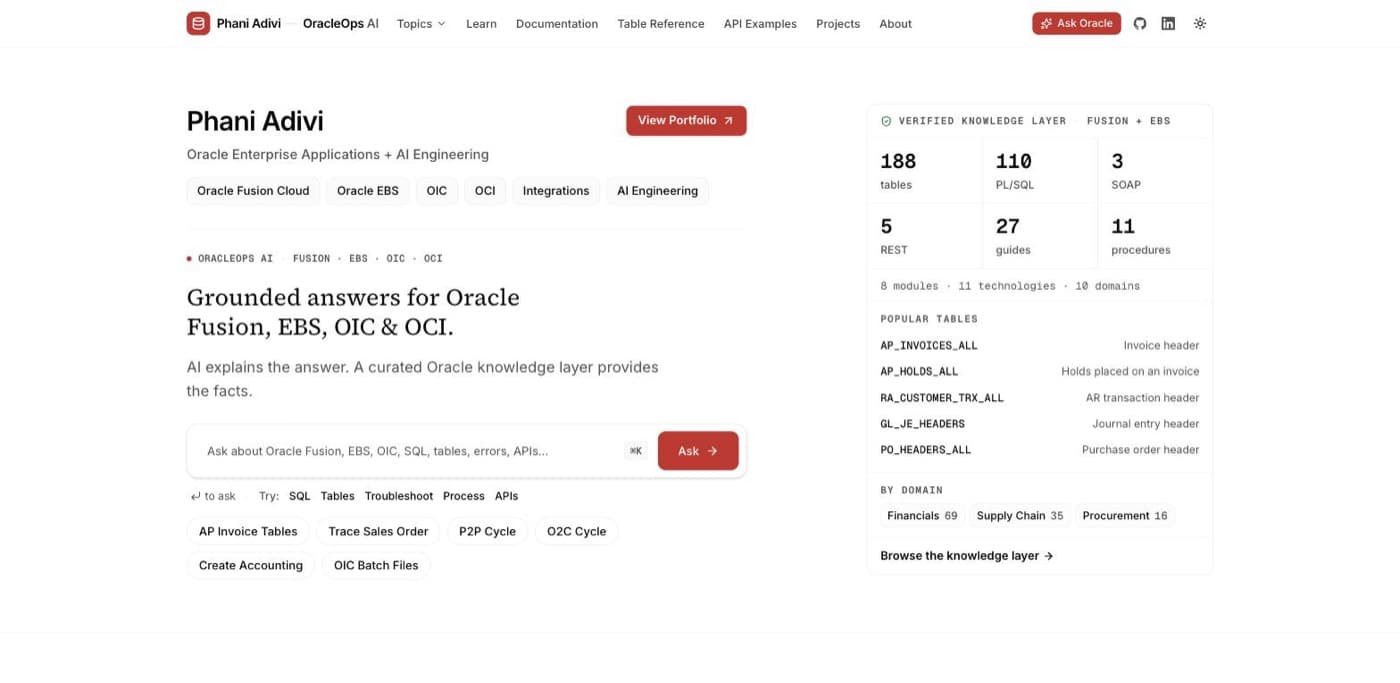This screenshot has width=1400, height=683.
Task: Select the Integrations tag chip
Action: click(x=556, y=191)
